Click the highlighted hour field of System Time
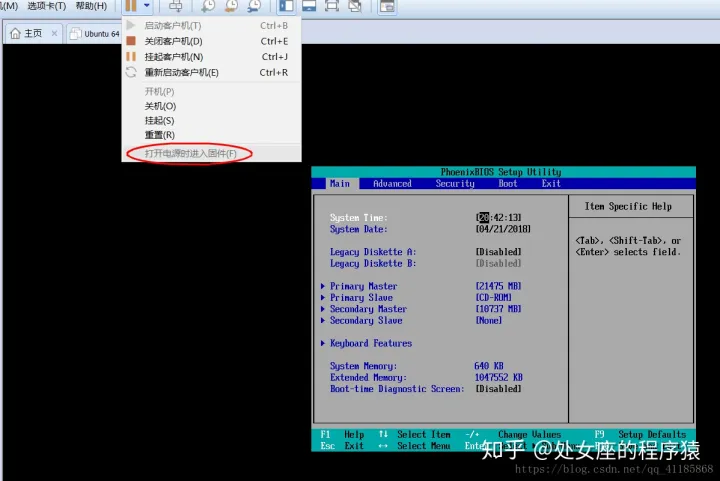This screenshot has width=720, height=481. (483, 218)
